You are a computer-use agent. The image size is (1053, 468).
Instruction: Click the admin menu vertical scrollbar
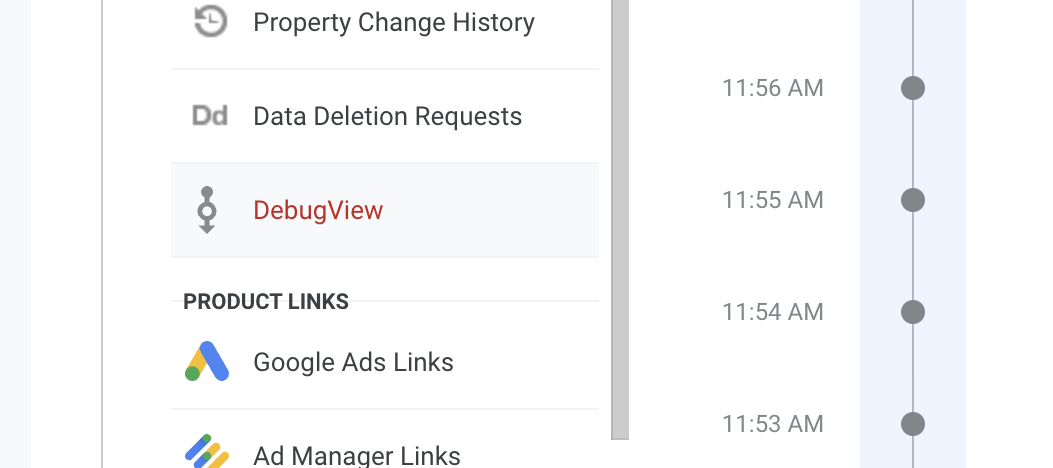click(x=620, y=220)
